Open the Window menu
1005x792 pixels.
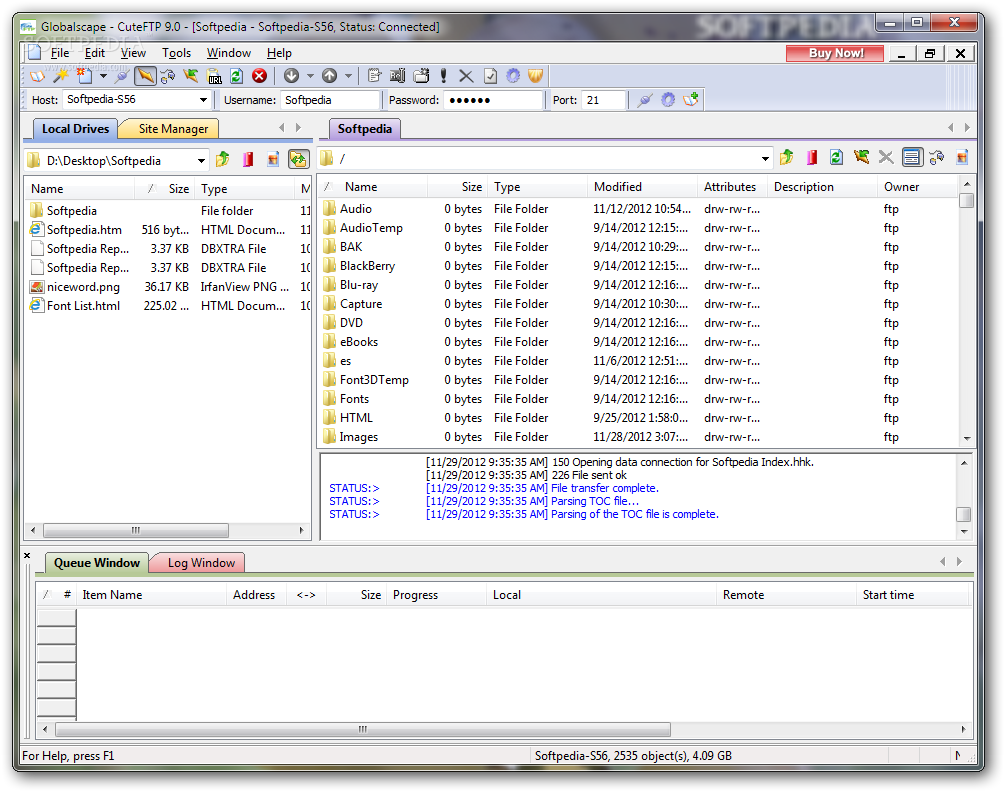coord(228,53)
